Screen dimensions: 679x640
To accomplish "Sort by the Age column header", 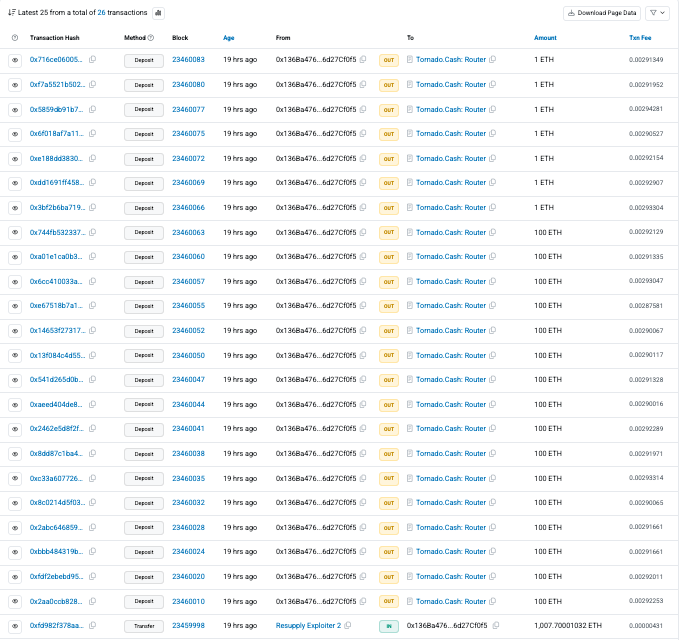I will (x=229, y=38).
